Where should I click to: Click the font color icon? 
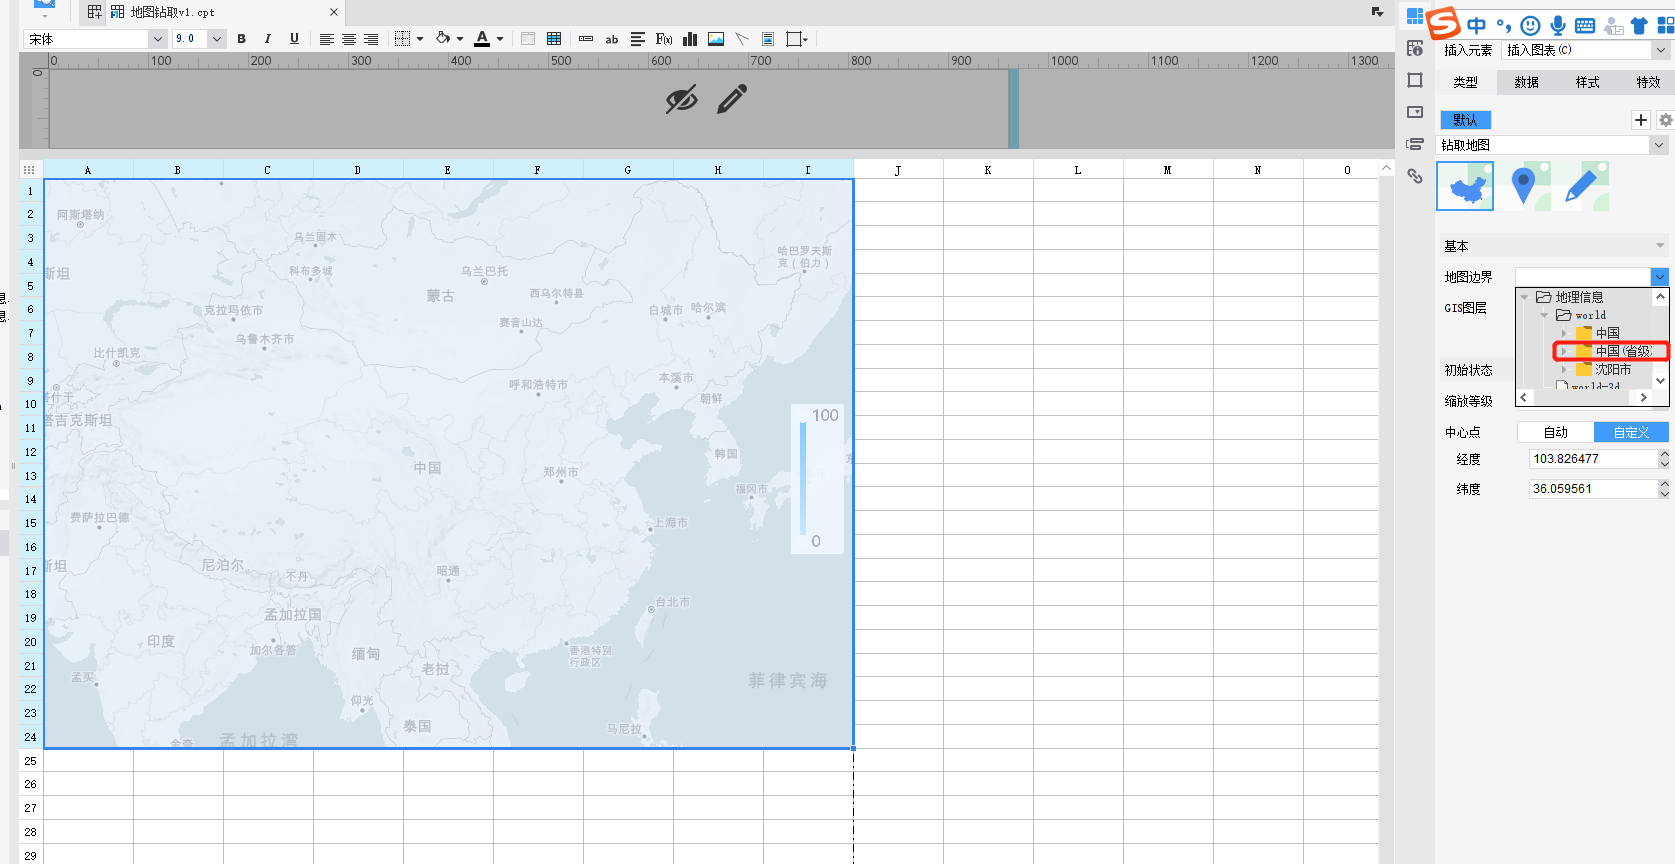[482, 39]
